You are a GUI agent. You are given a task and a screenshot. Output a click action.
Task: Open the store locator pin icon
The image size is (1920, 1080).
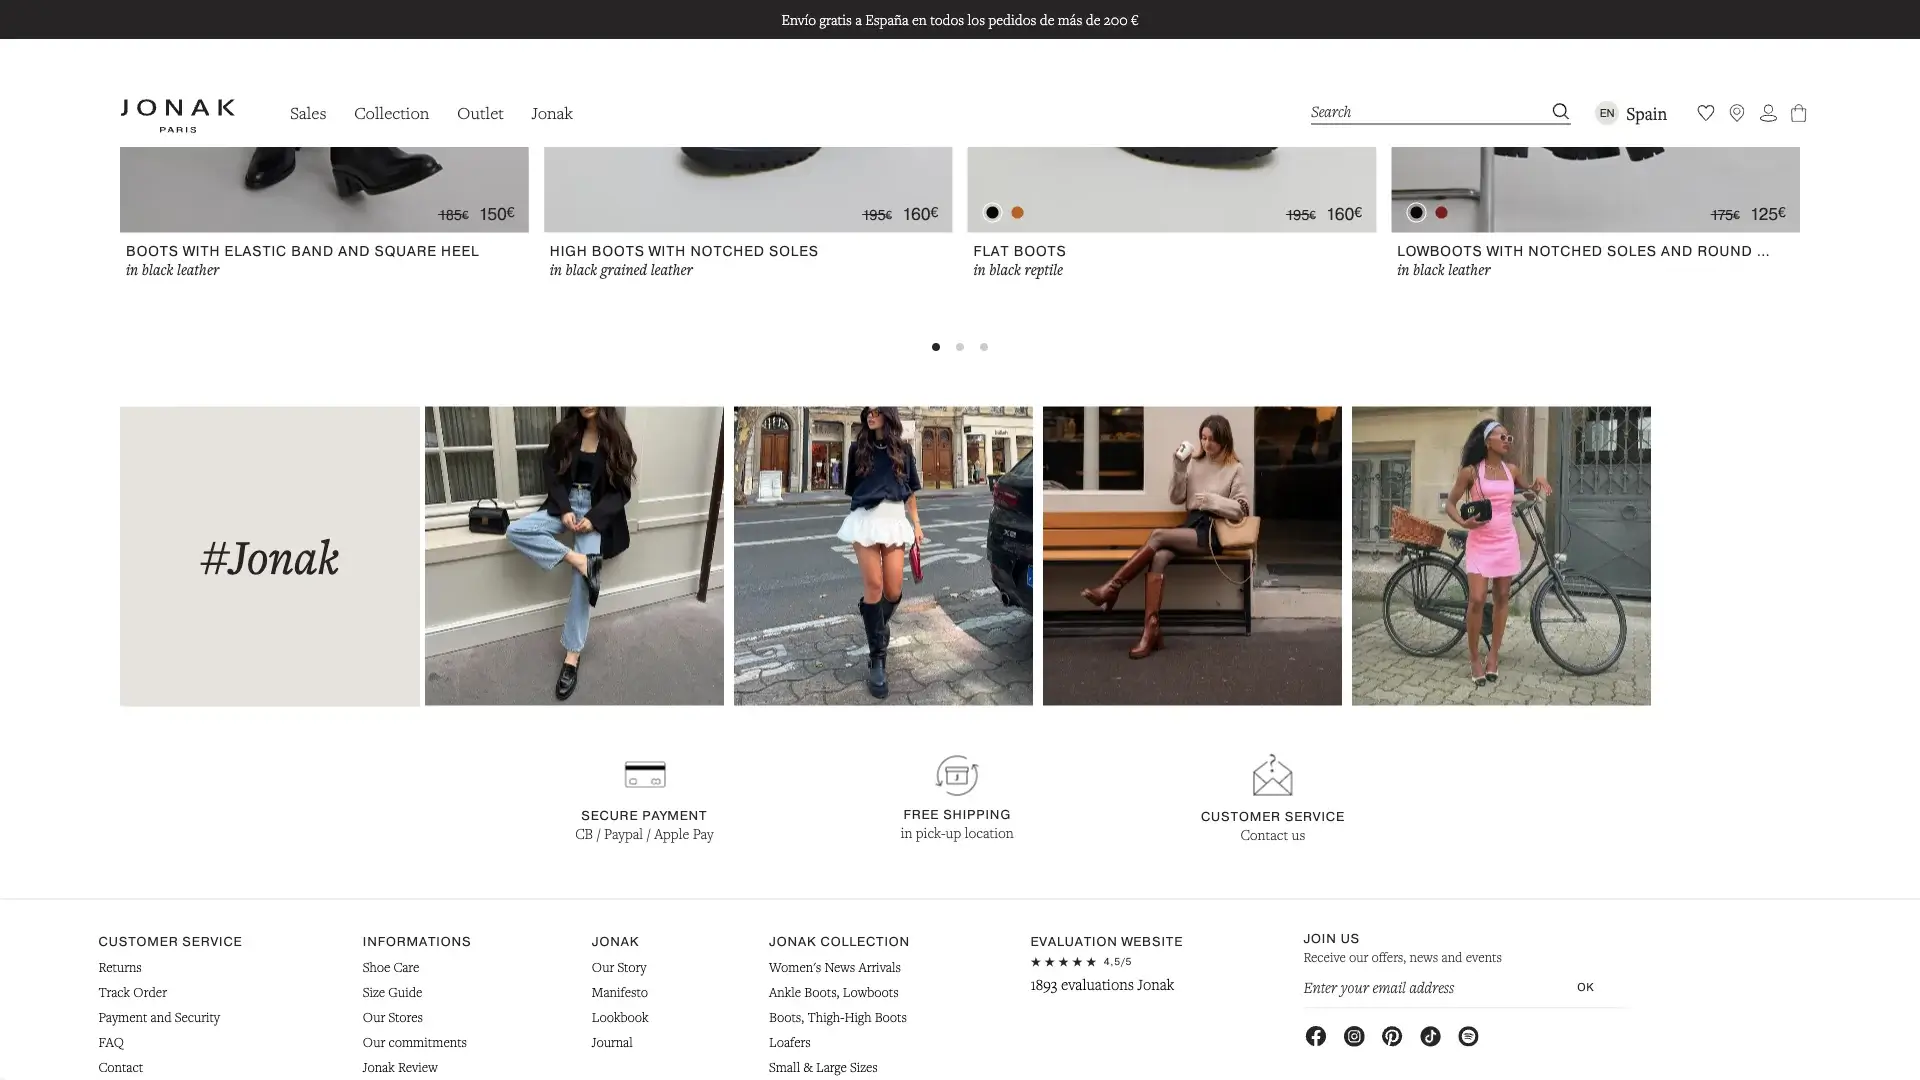pyautogui.click(x=1737, y=113)
